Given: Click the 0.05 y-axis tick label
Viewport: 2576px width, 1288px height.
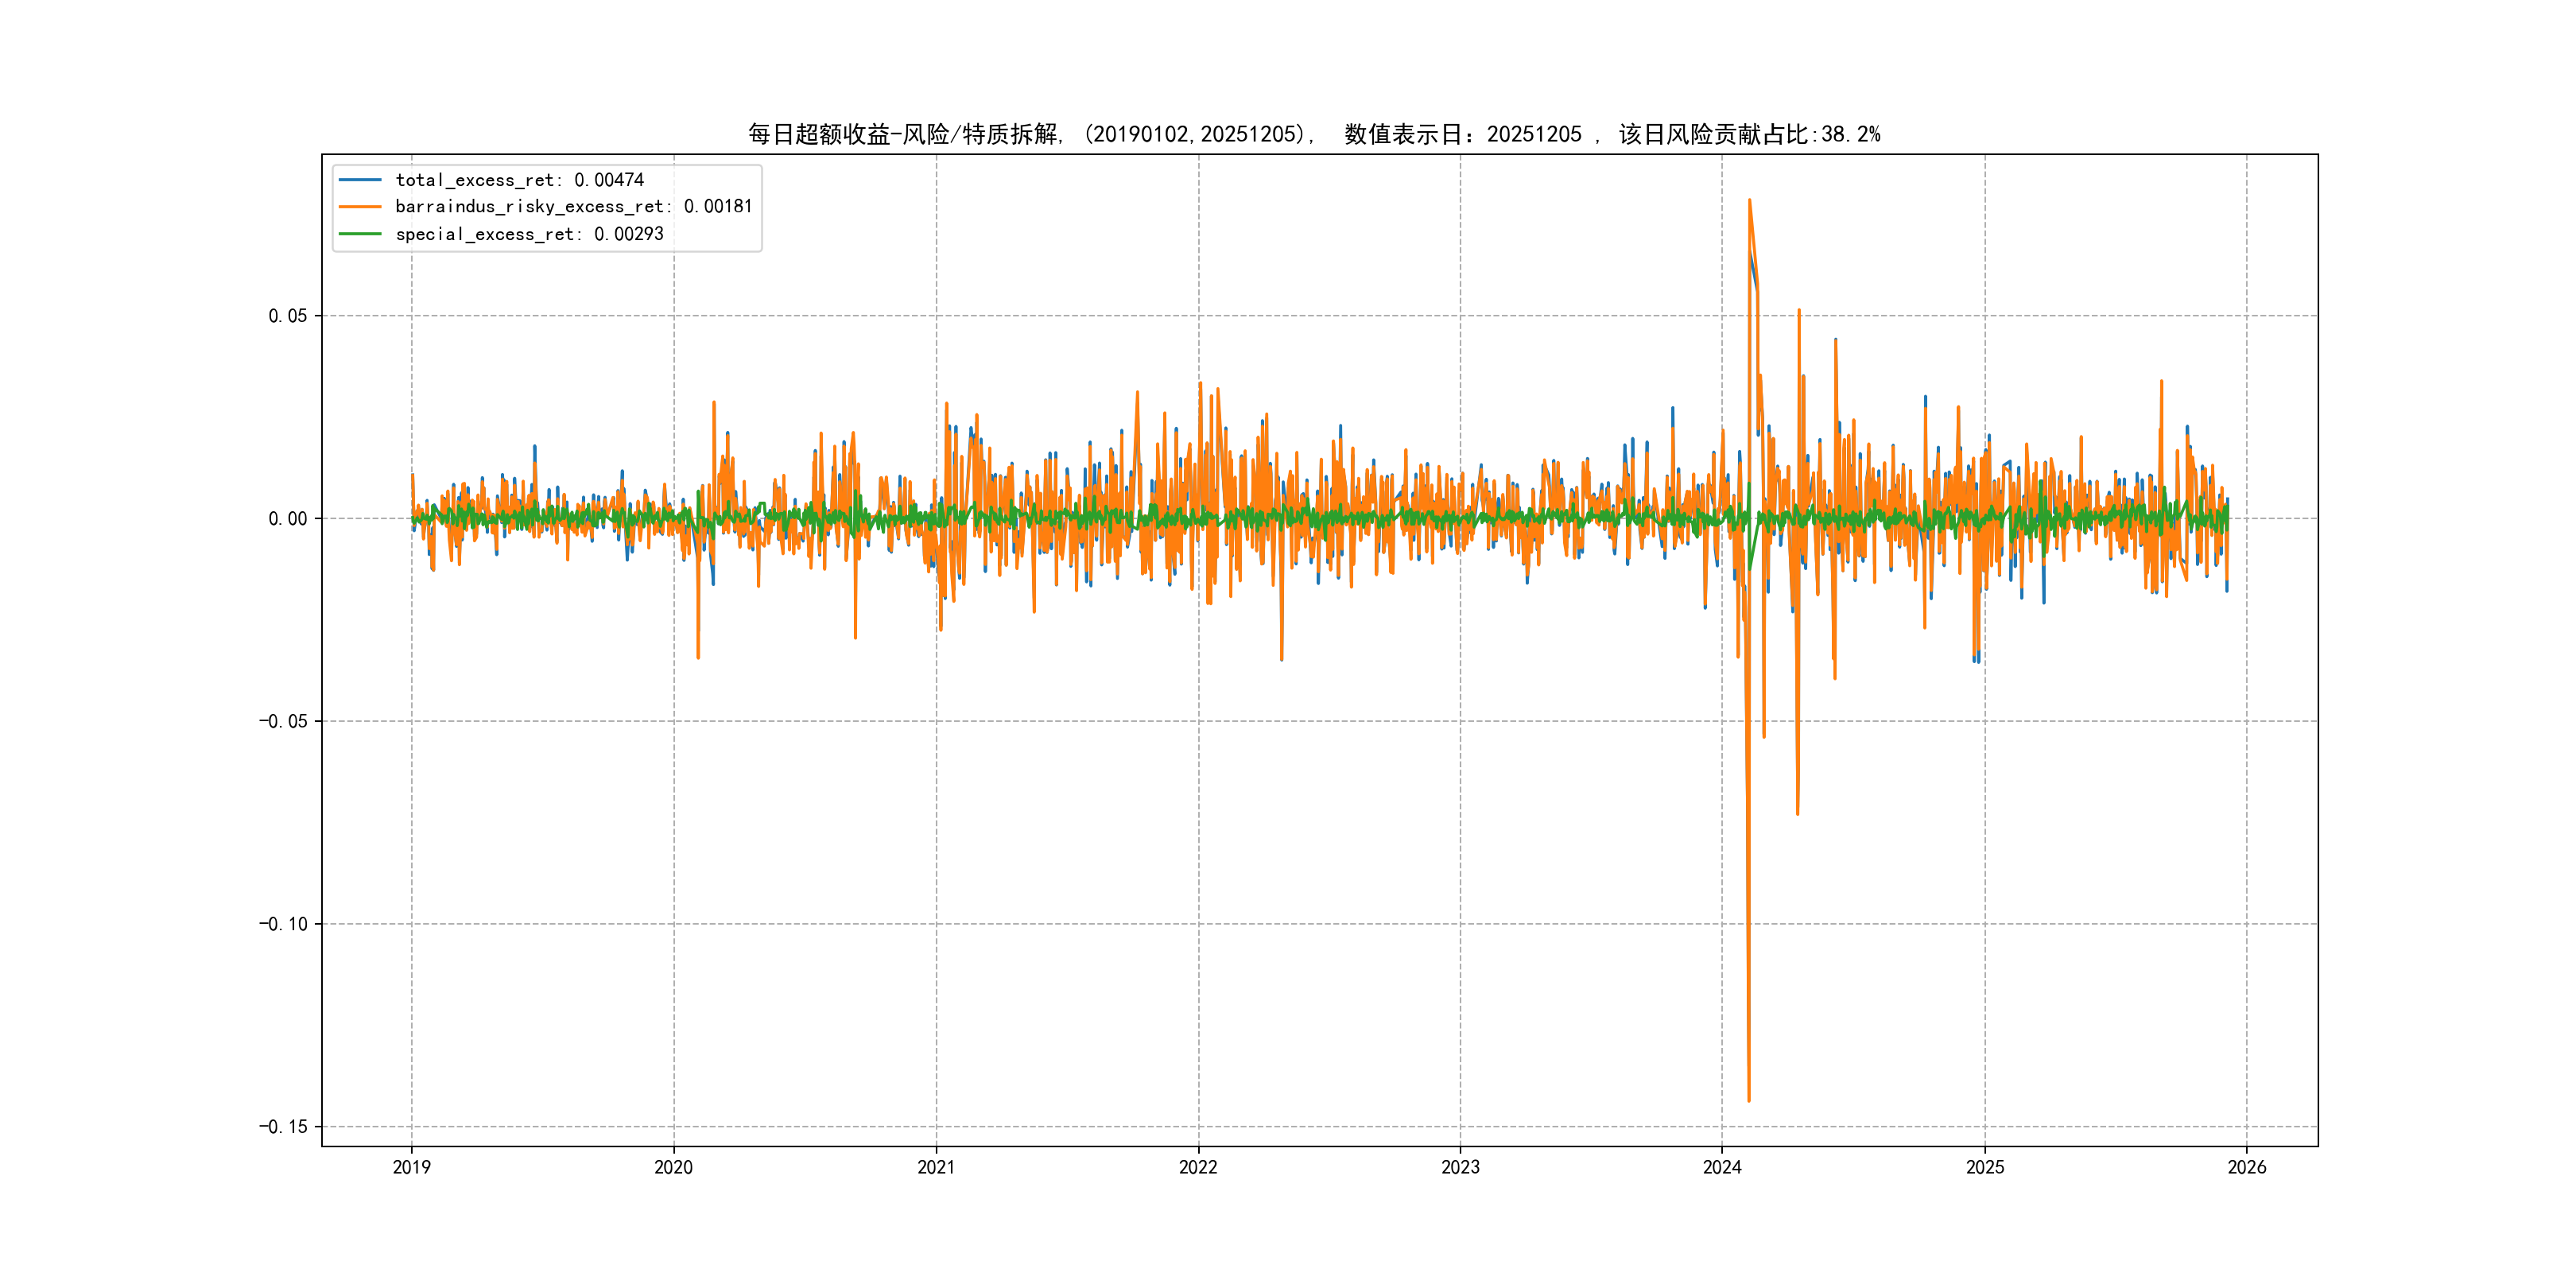Looking at the screenshot, I should point(287,316).
